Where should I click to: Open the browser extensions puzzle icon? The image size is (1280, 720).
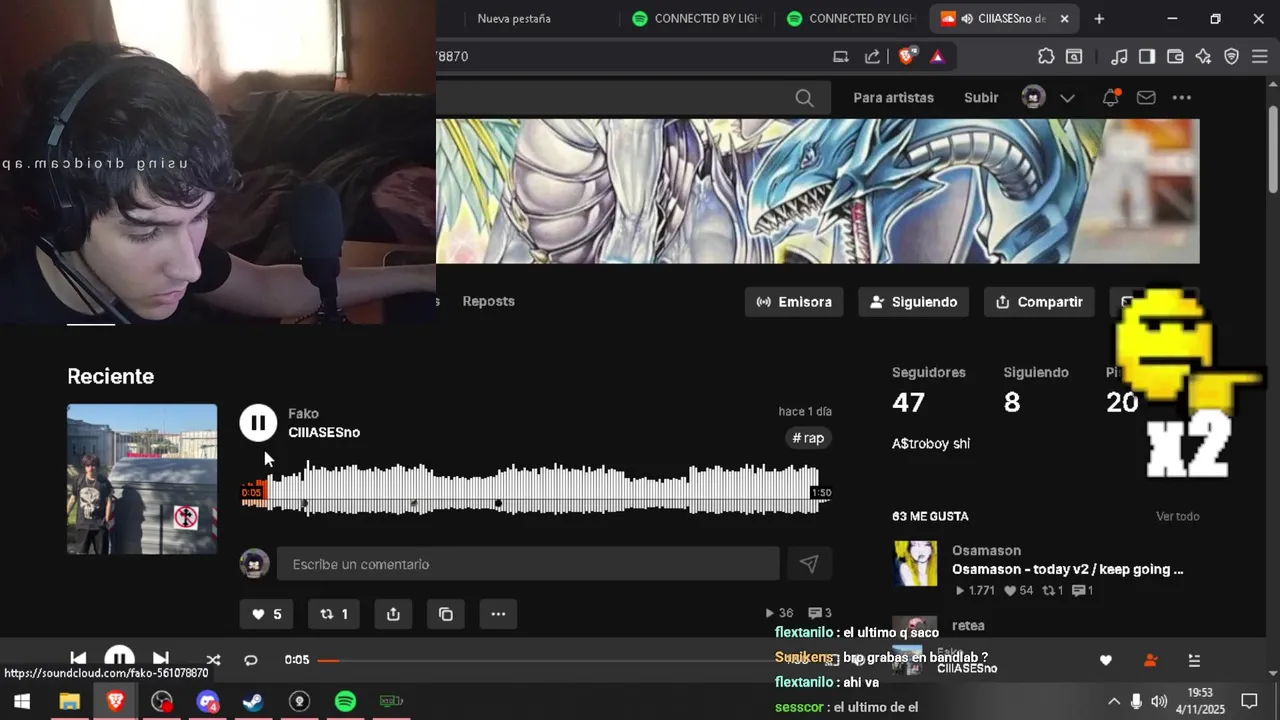pos(1045,56)
